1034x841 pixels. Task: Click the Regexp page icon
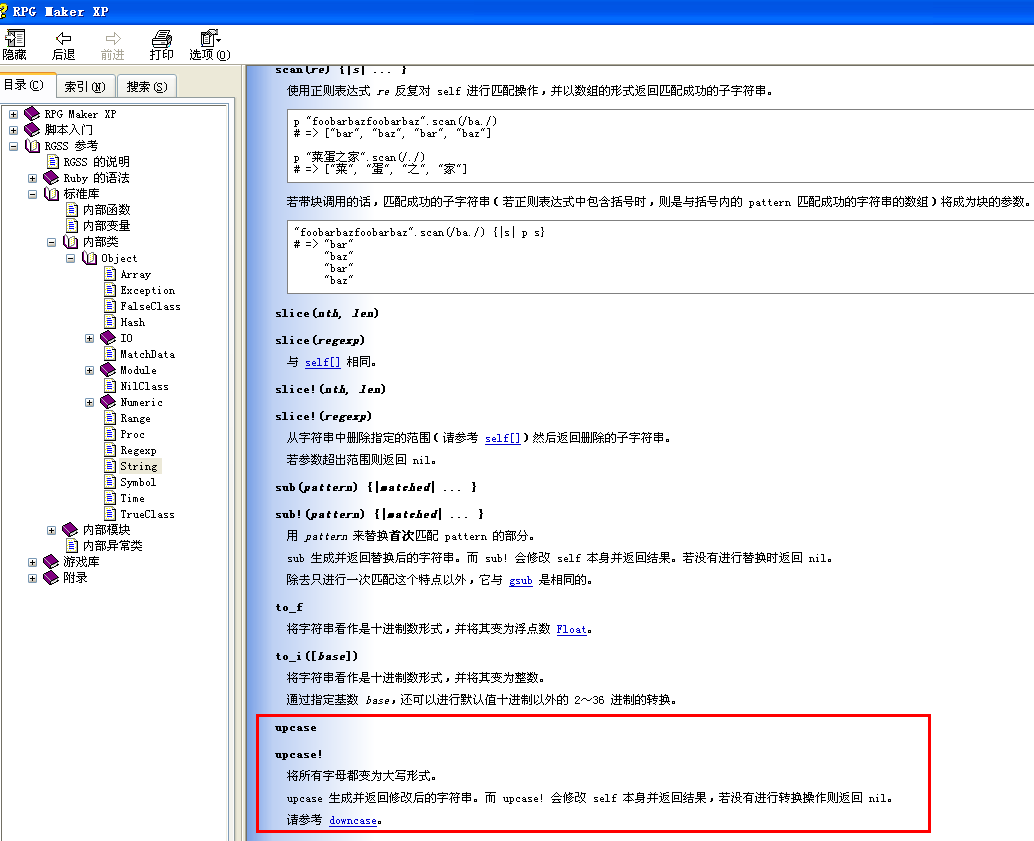[x=110, y=450]
